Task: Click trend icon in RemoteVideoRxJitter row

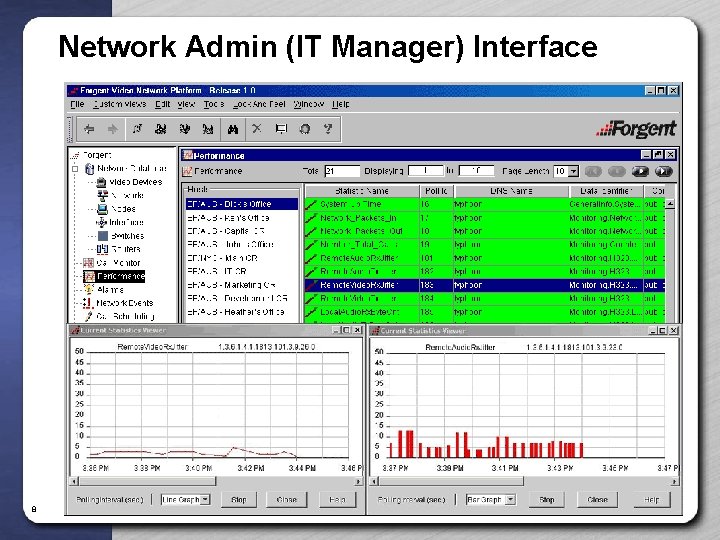Action: [311, 285]
